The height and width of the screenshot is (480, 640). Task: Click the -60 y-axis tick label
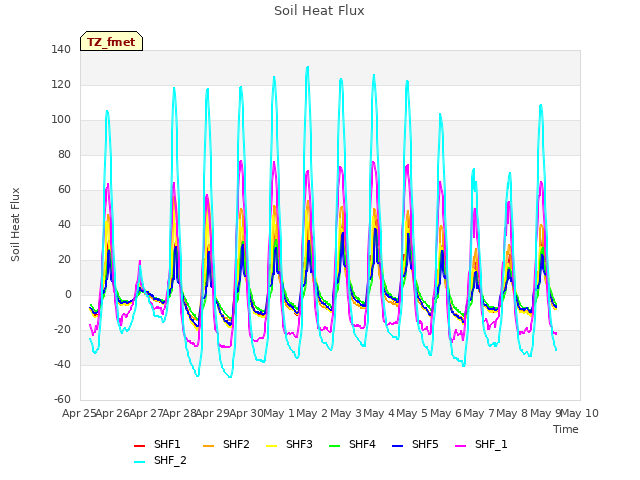pyautogui.click(x=62, y=400)
